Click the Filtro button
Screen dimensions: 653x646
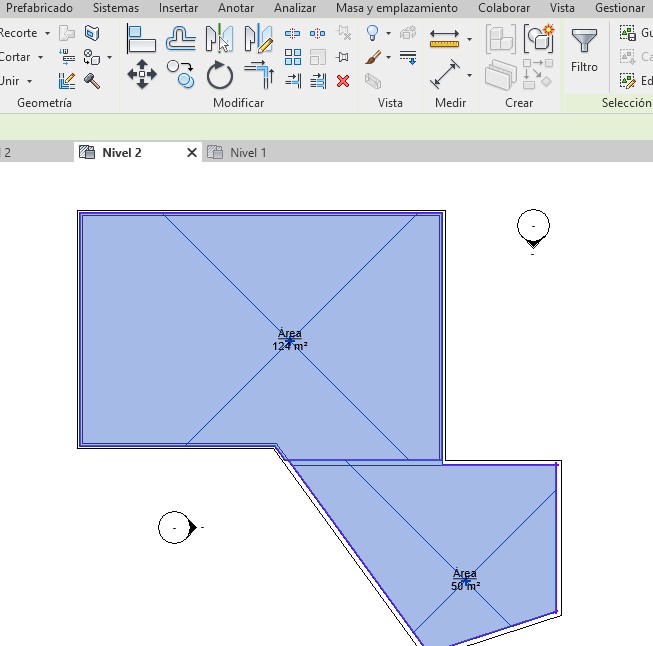[x=584, y=50]
